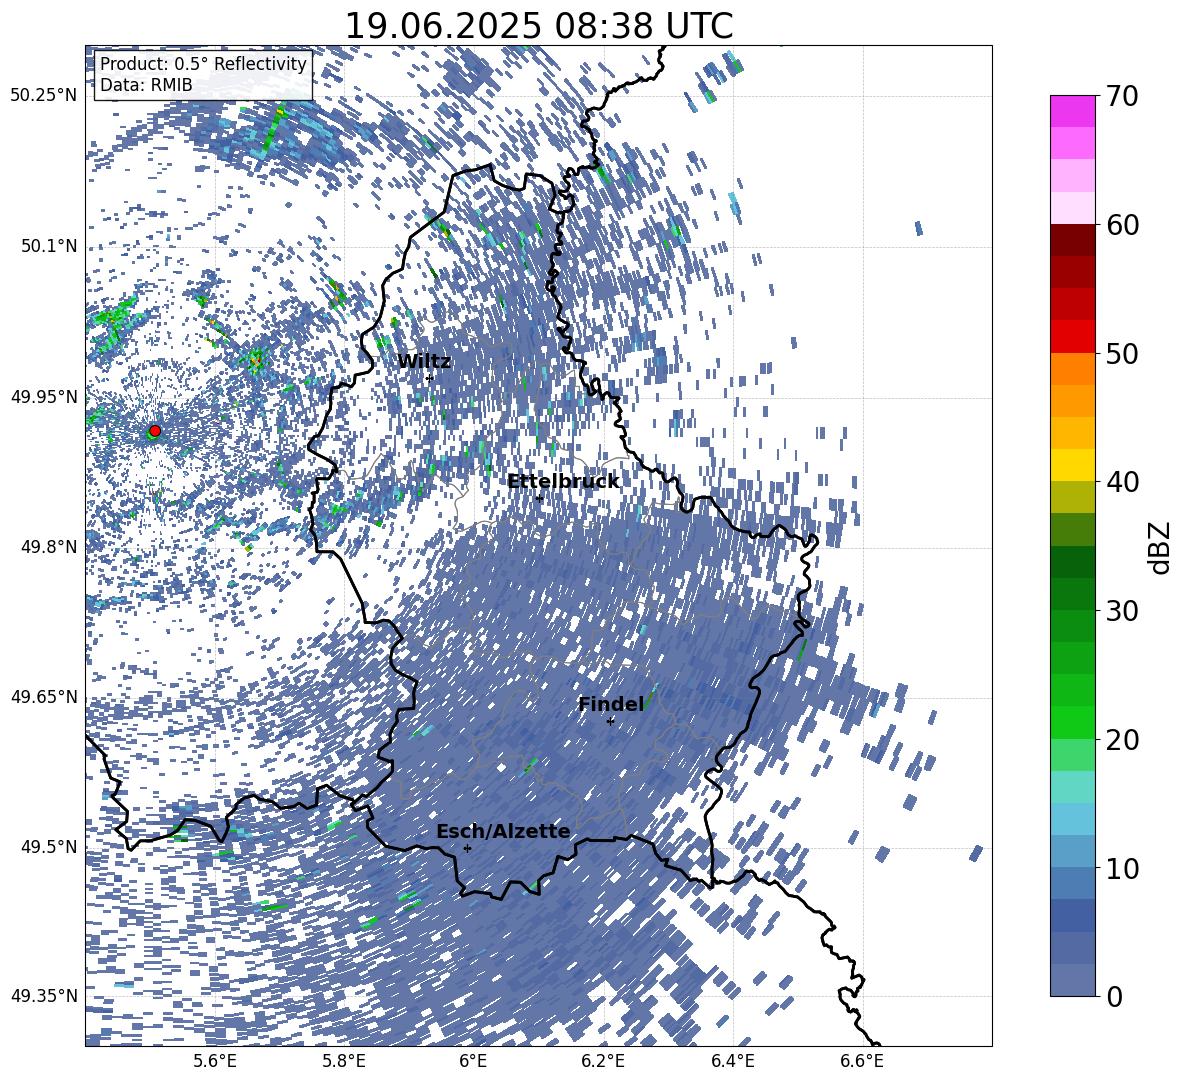Click the 'Data: RMIB' text
Screen dimensions: 1184x1081
[x=146, y=85]
